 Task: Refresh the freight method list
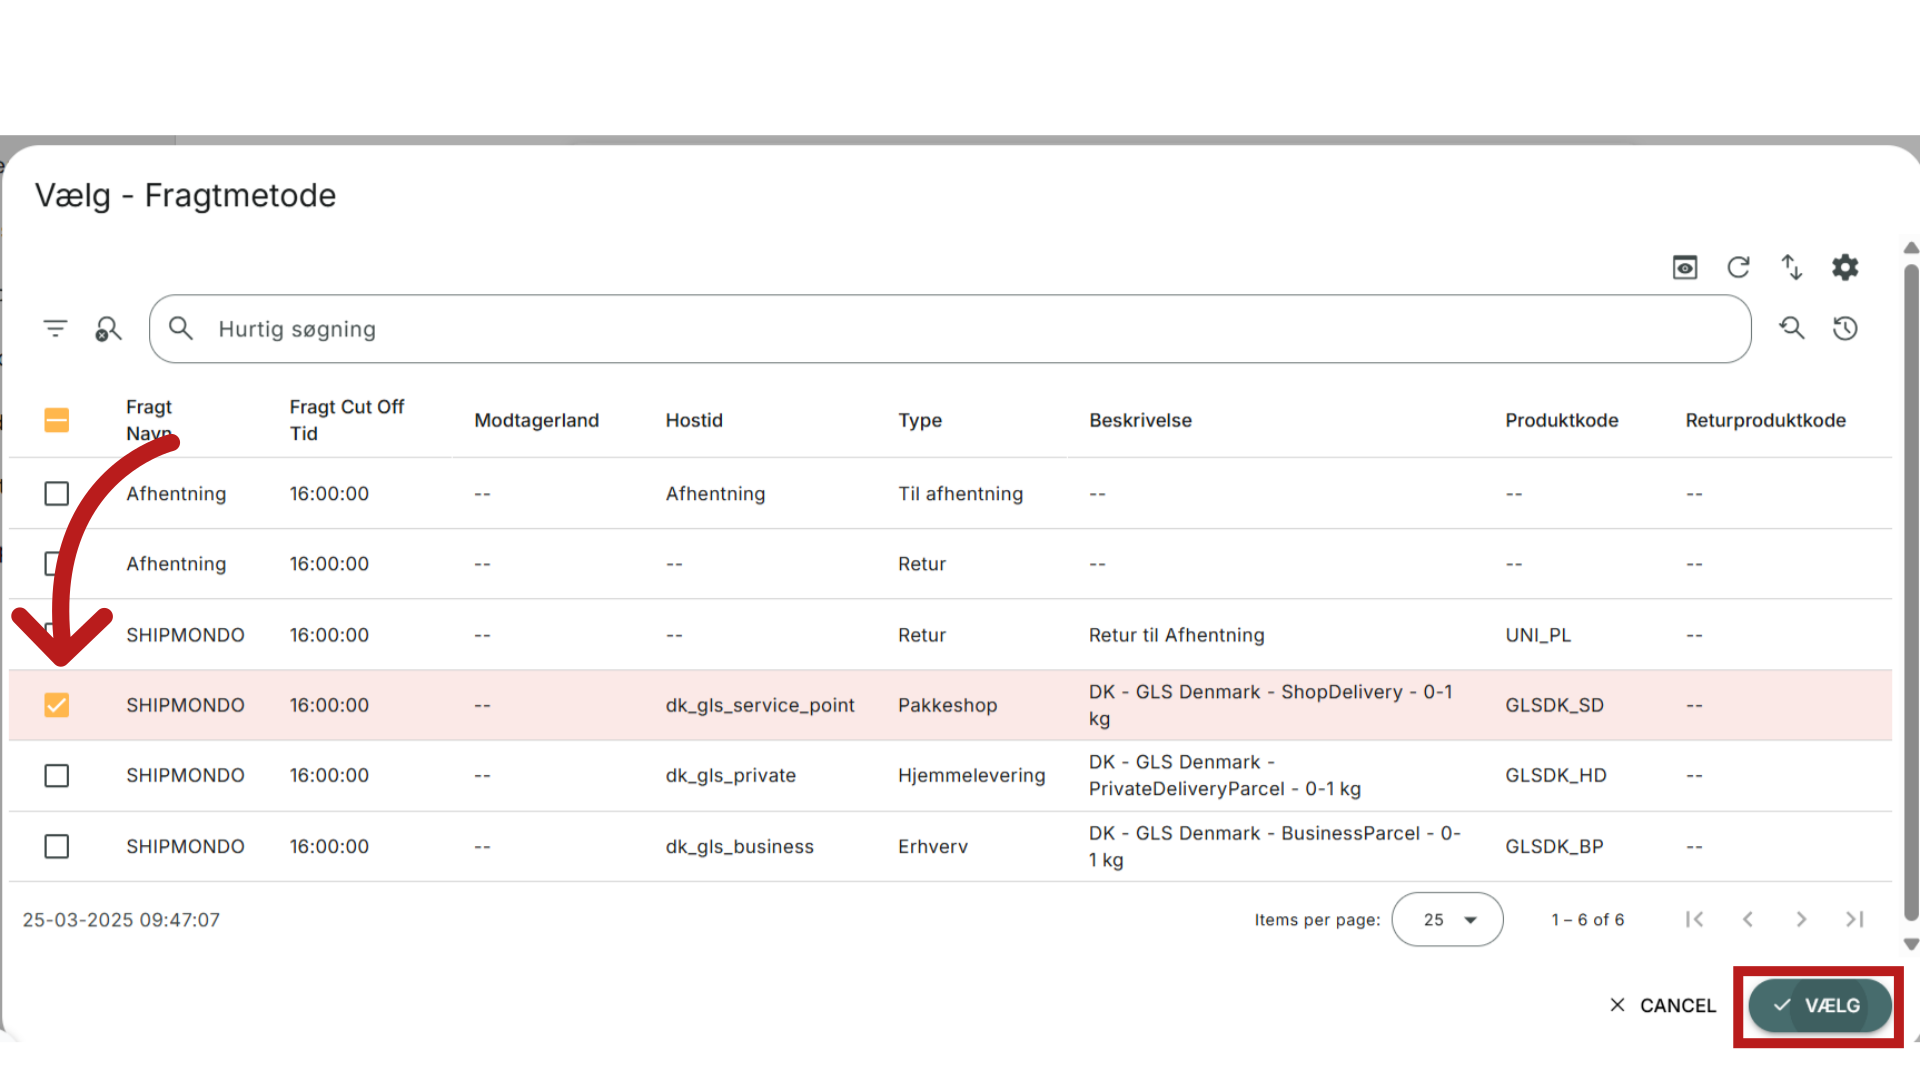point(1738,267)
